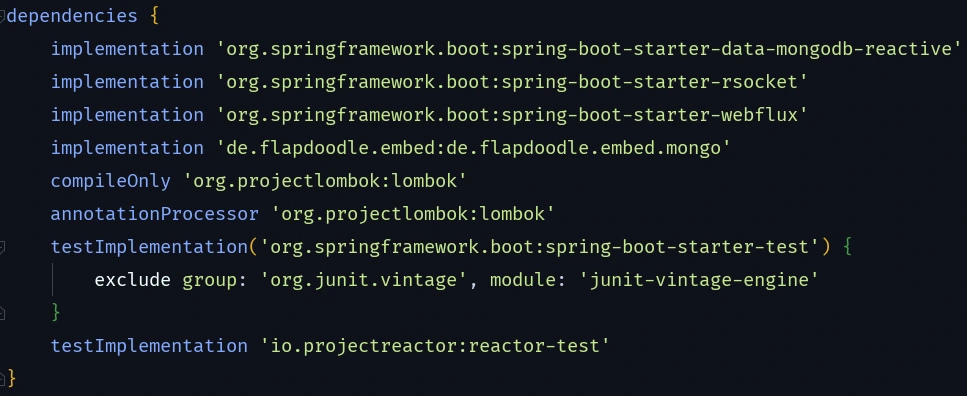This screenshot has width=967, height=396.
Task: Click the 'annotationProcessor' keyword
Action: click(x=154, y=214)
